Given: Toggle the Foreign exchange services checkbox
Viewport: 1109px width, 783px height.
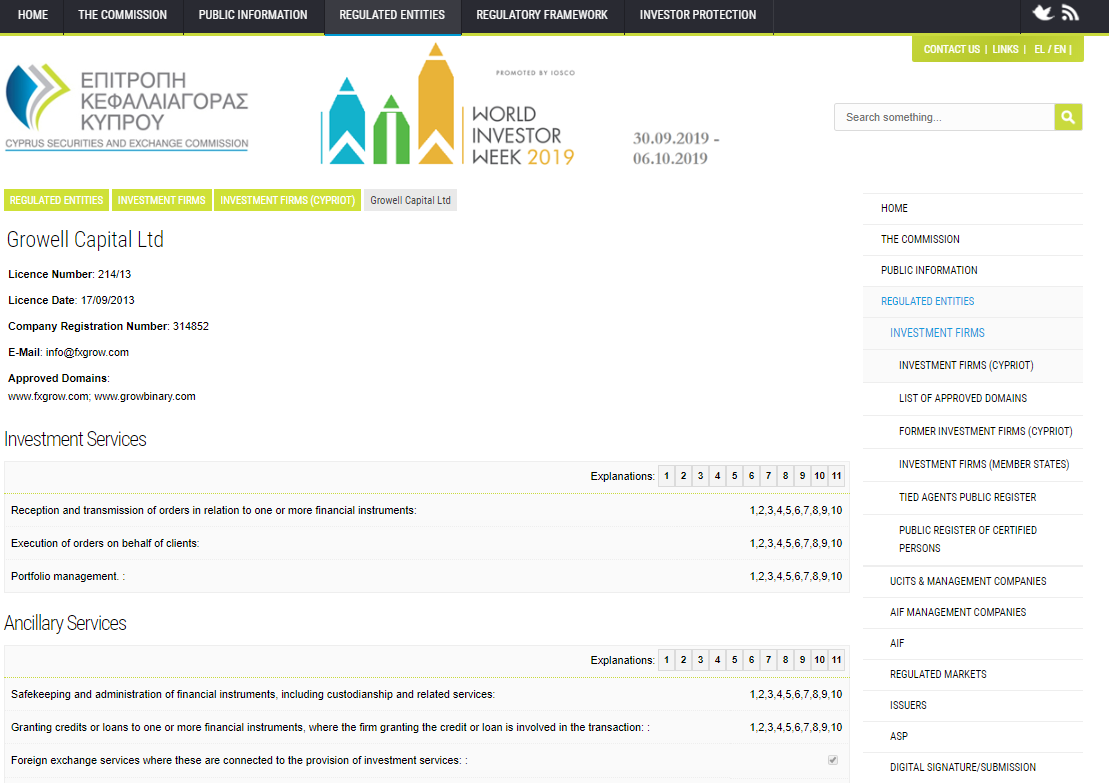Looking at the screenshot, I should pyautogui.click(x=832, y=760).
